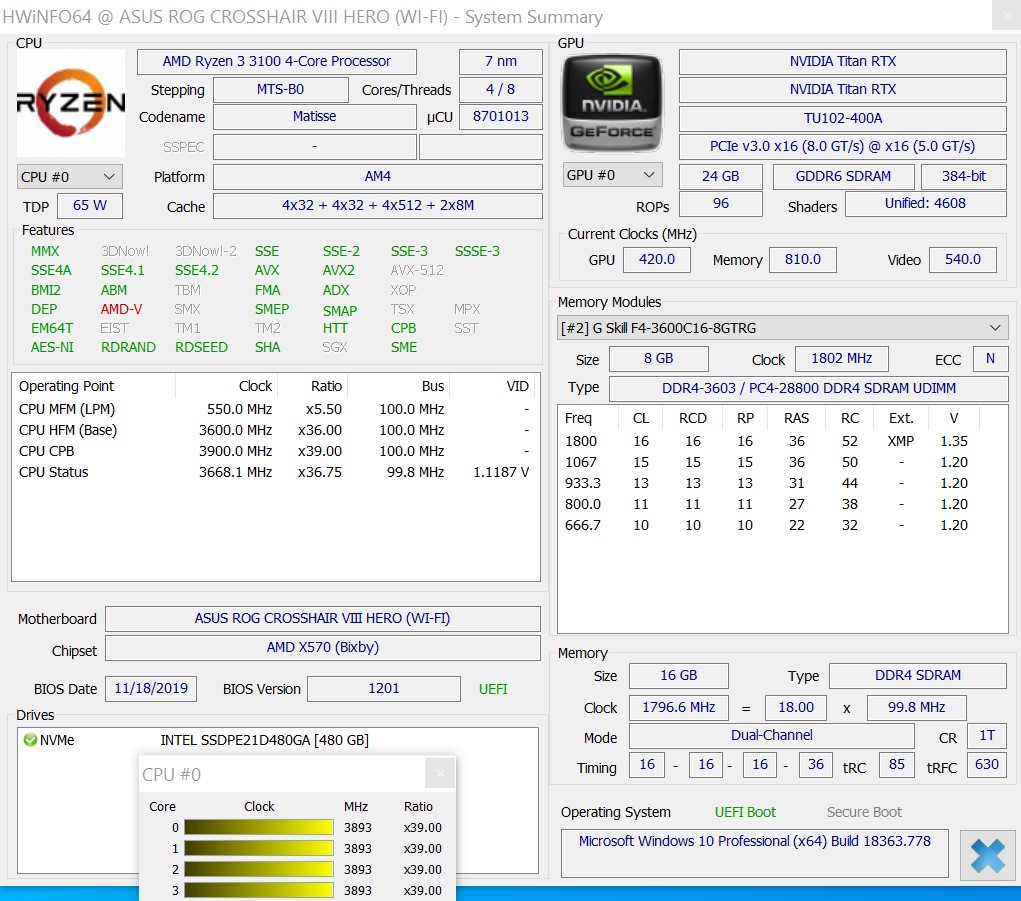The height and width of the screenshot is (901, 1021).
Task: Click the Codename Matisse field
Action: (315, 117)
